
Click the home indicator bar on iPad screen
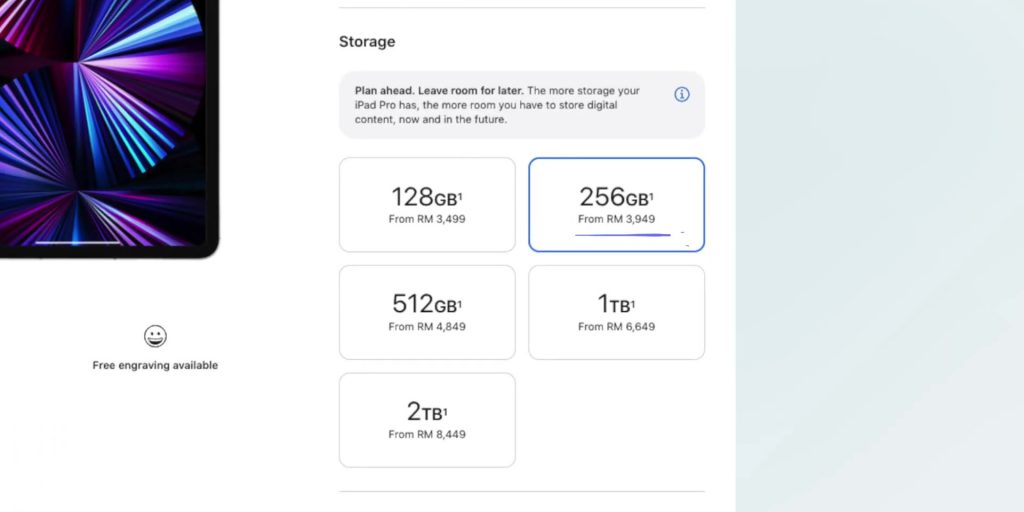coord(77,243)
